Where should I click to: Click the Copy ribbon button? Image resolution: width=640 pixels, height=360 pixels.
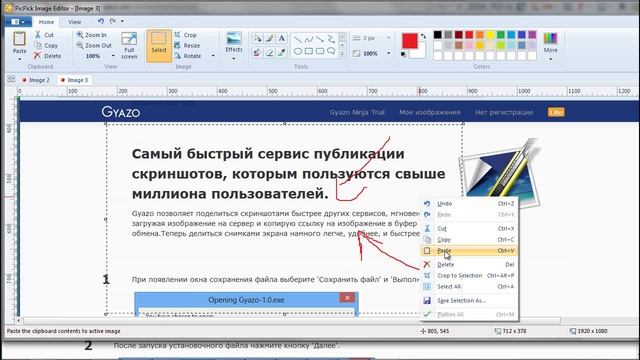46,45
